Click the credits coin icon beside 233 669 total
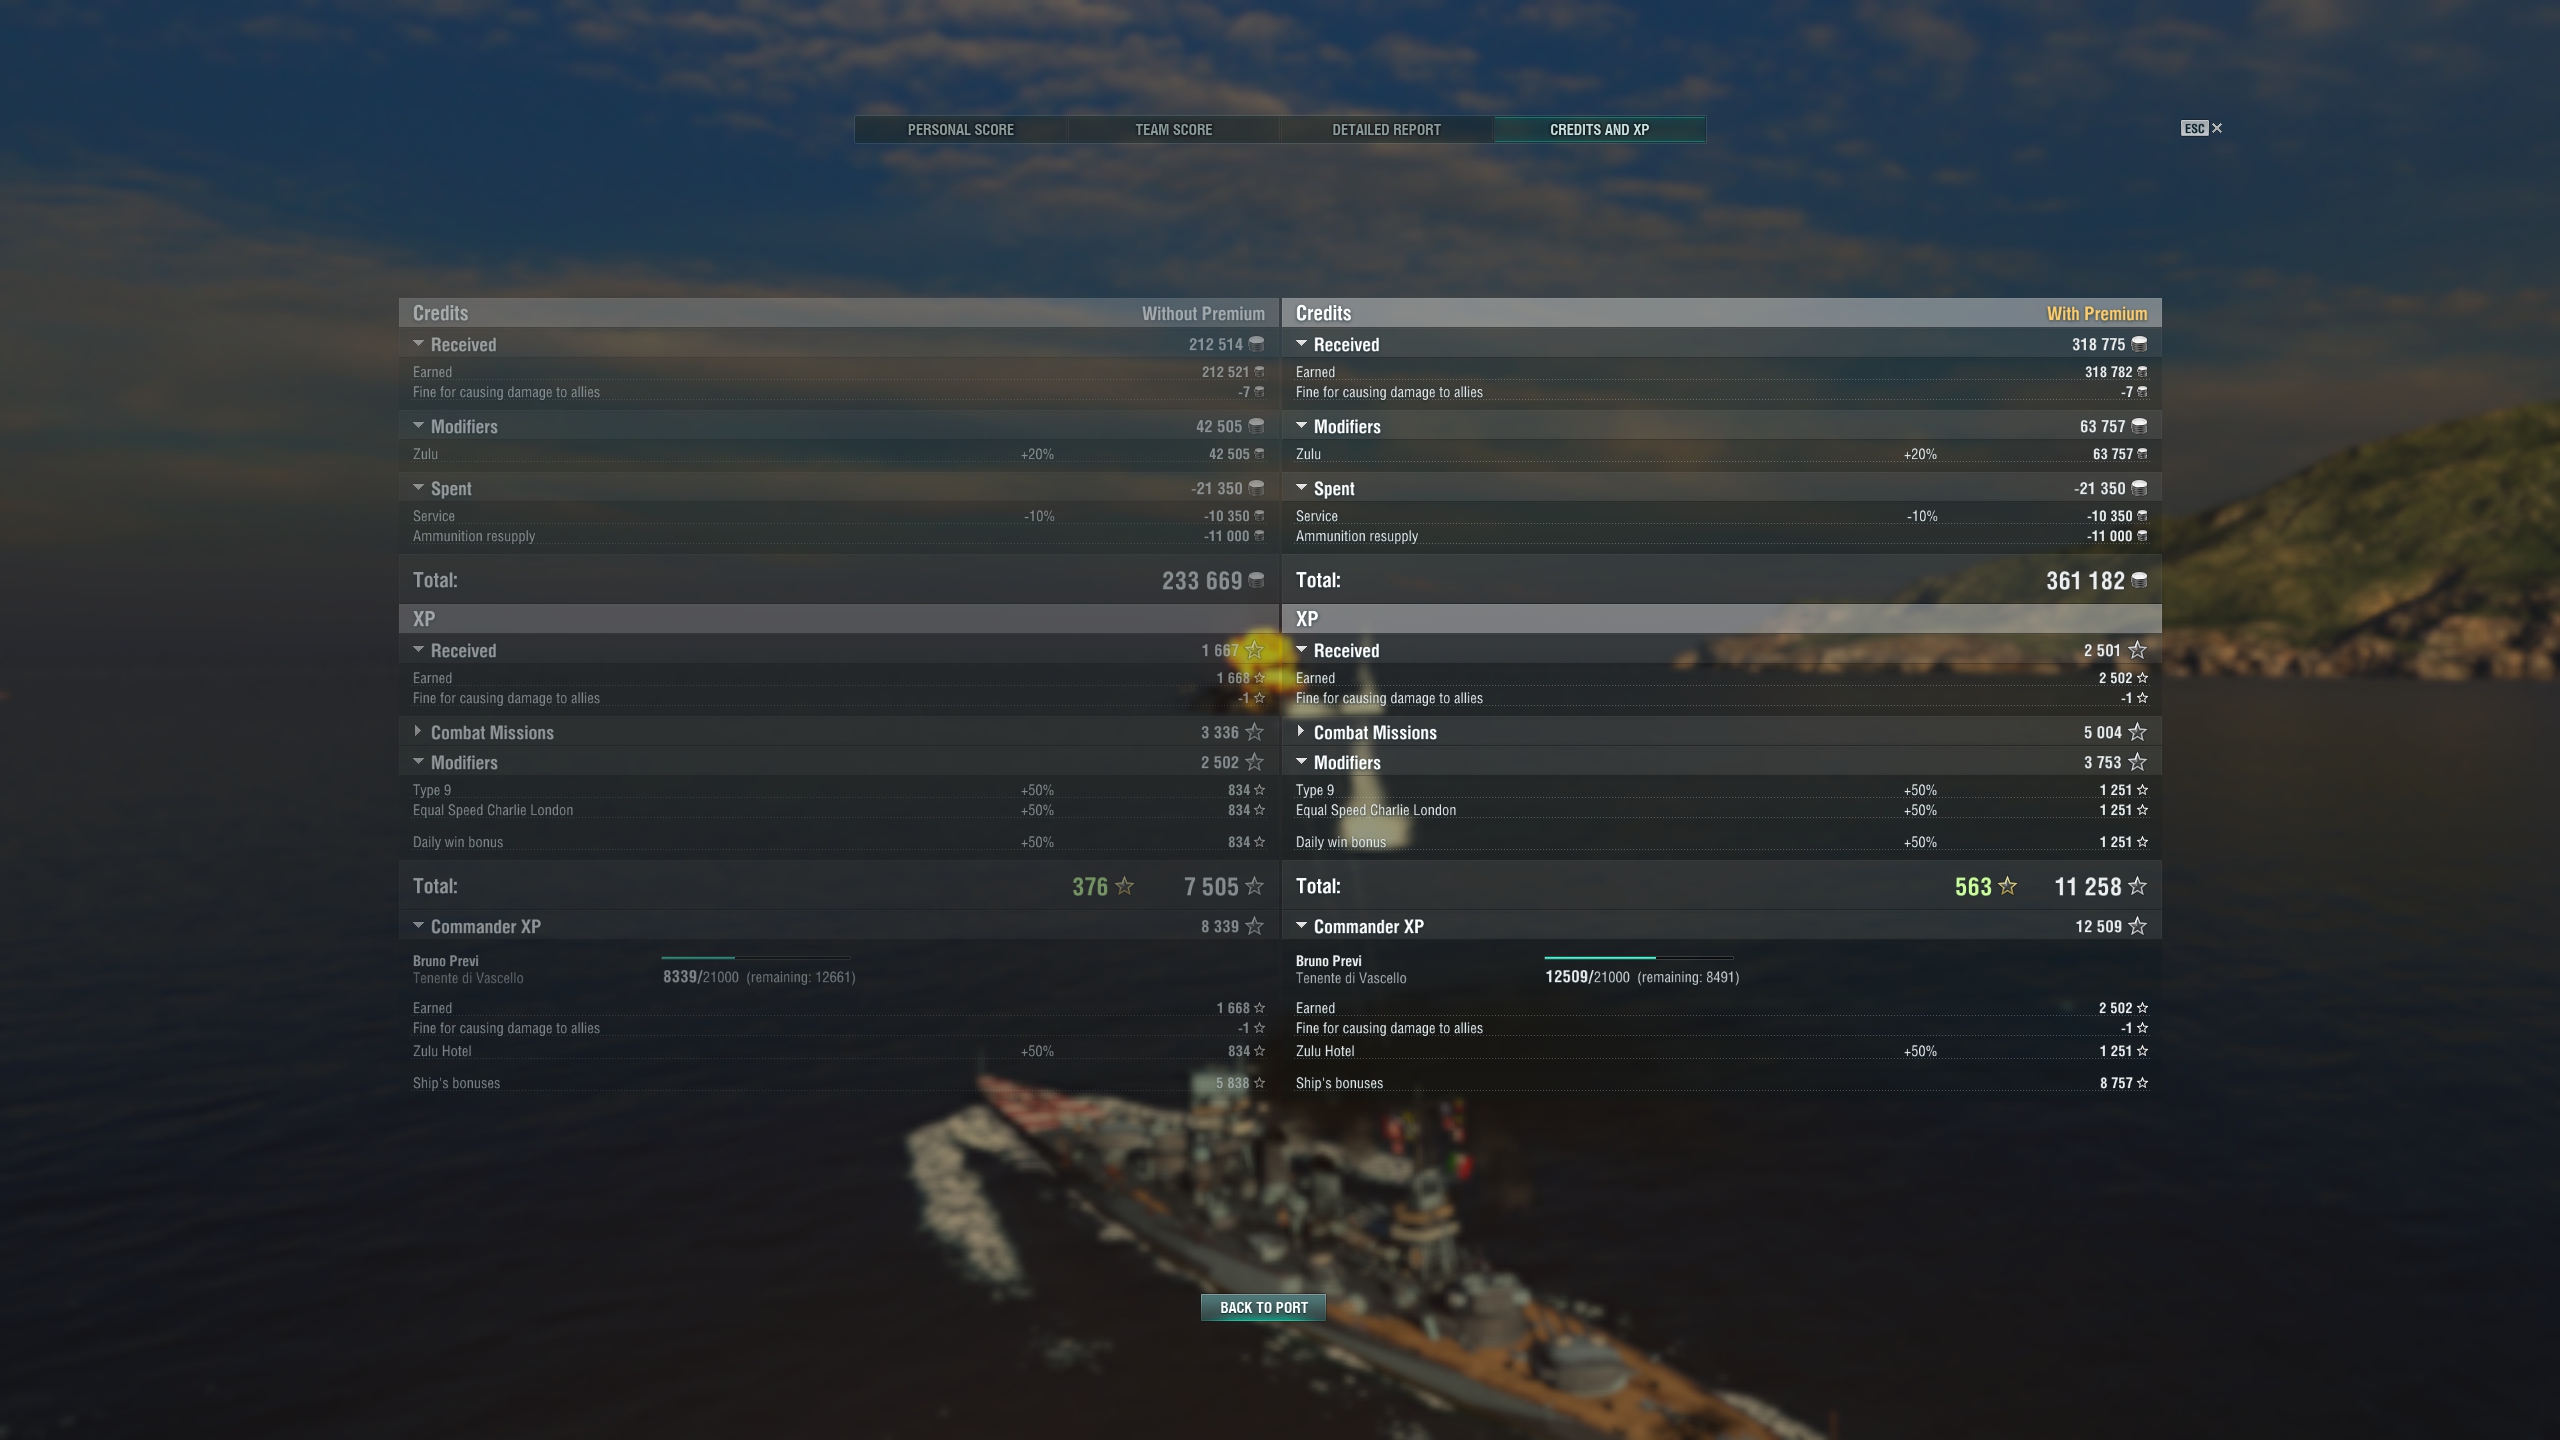This screenshot has width=2560, height=1440. click(1256, 580)
